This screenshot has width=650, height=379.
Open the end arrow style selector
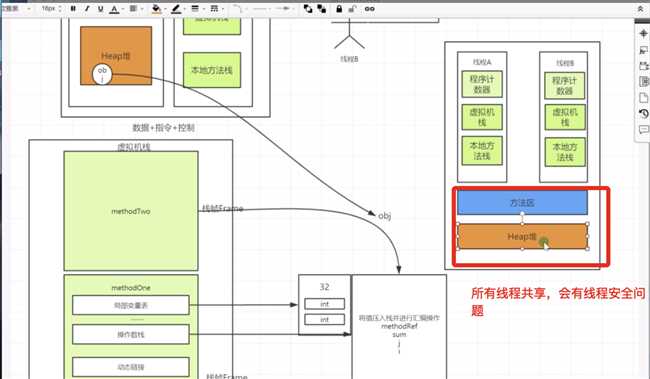click(284, 9)
